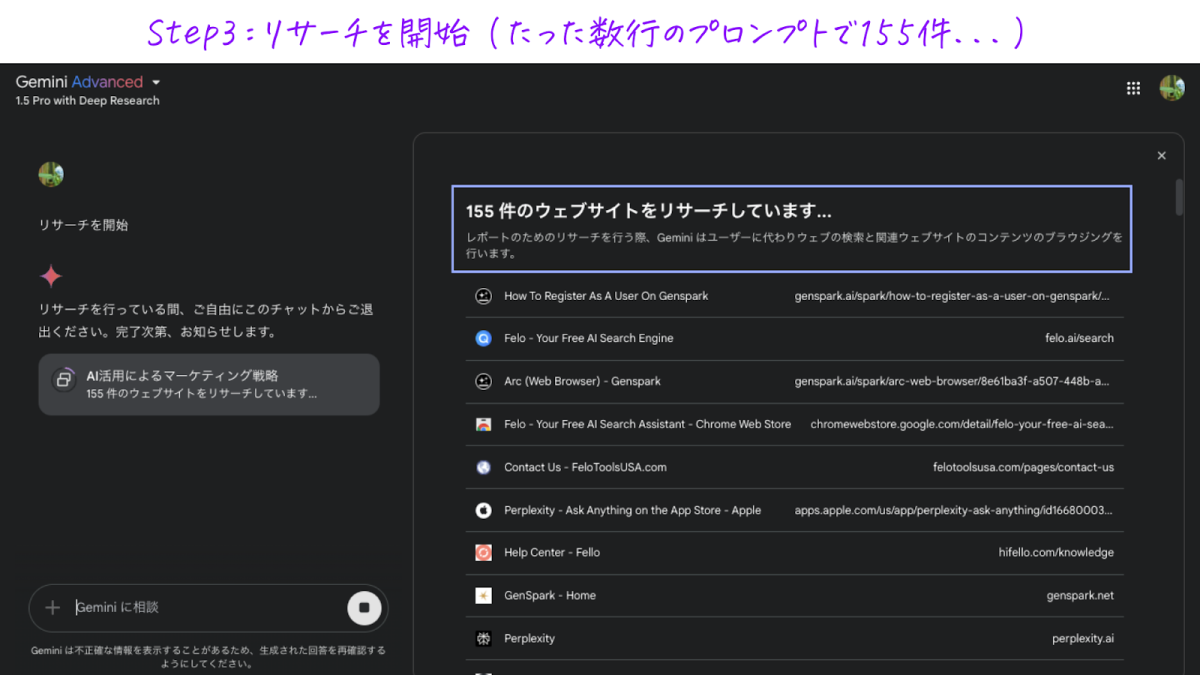Open How To Register As A User On Genspark
Viewport: 1200px width, 675px height.
606,296
